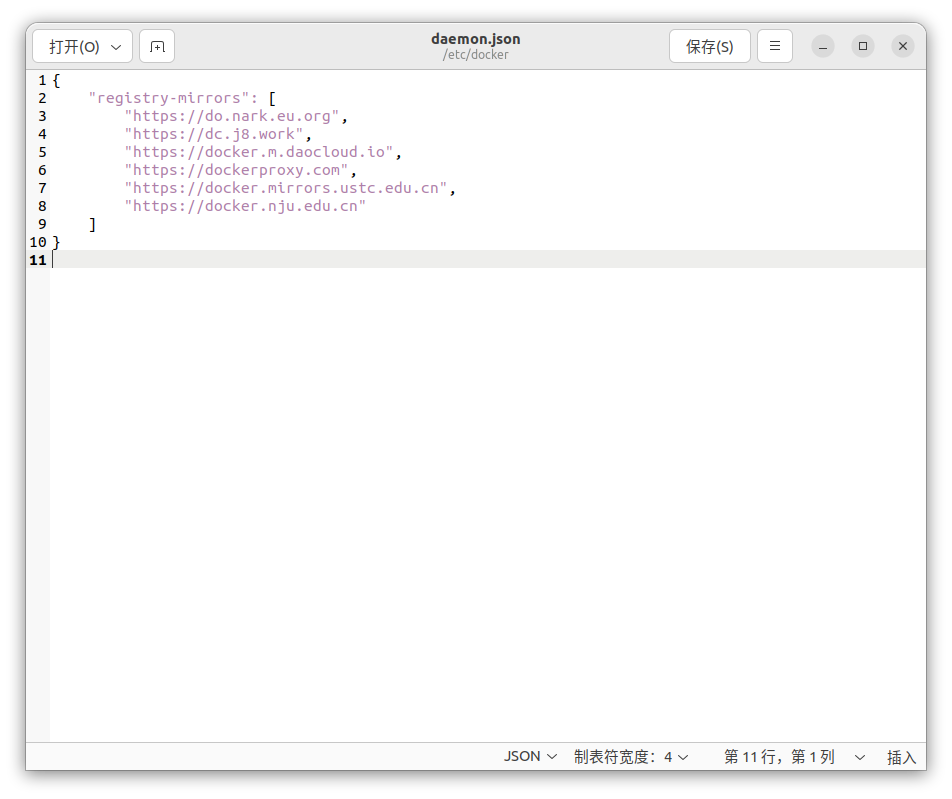Expand the 制表符宽度 tab width selector

(631, 757)
